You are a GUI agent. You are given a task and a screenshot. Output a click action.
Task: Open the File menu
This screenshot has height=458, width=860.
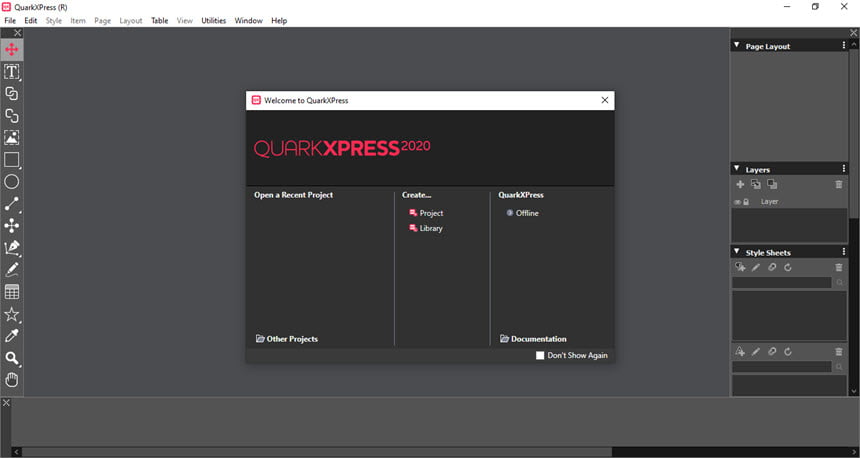pos(10,20)
